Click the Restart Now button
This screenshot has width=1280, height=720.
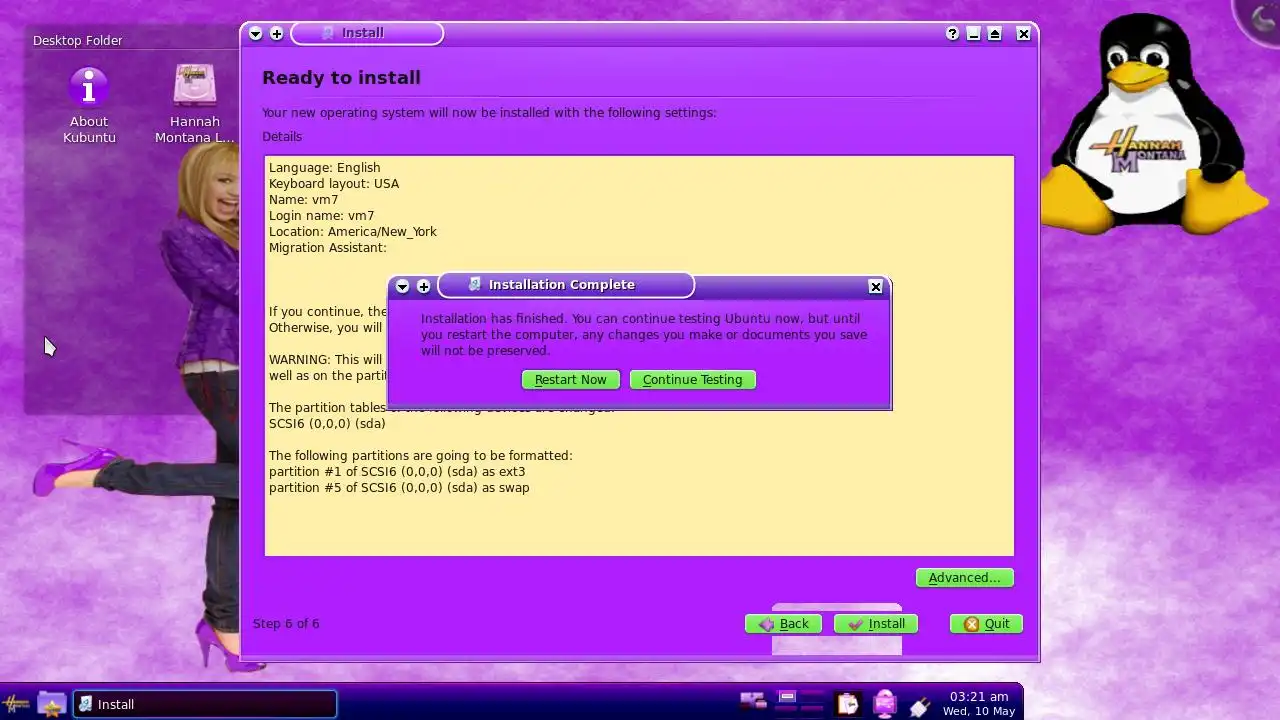point(571,380)
